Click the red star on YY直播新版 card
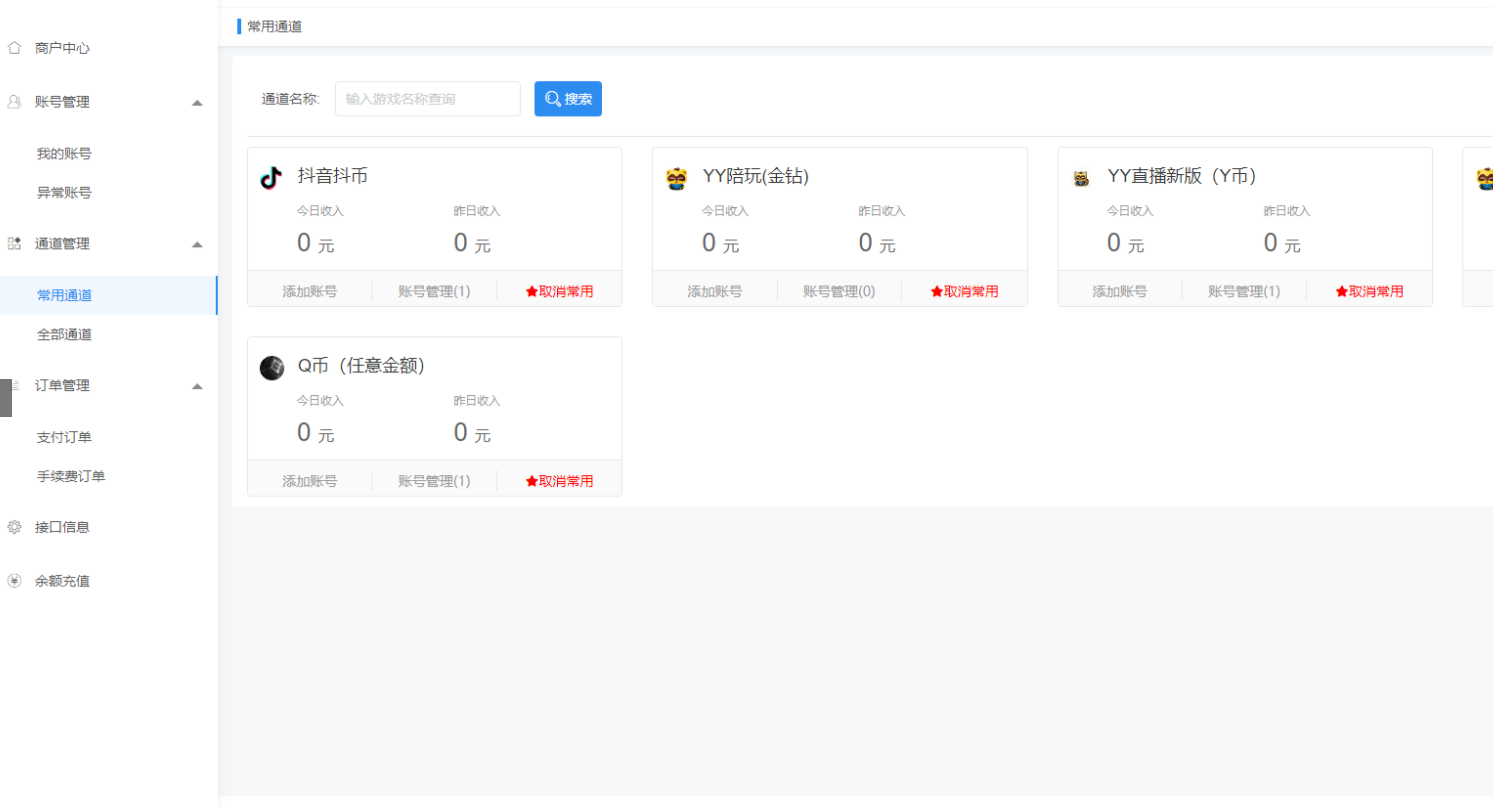 click(x=1341, y=292)
